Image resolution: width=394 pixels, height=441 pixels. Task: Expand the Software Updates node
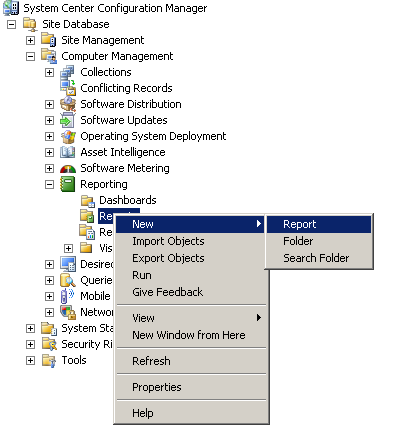[x=49, y=120]
